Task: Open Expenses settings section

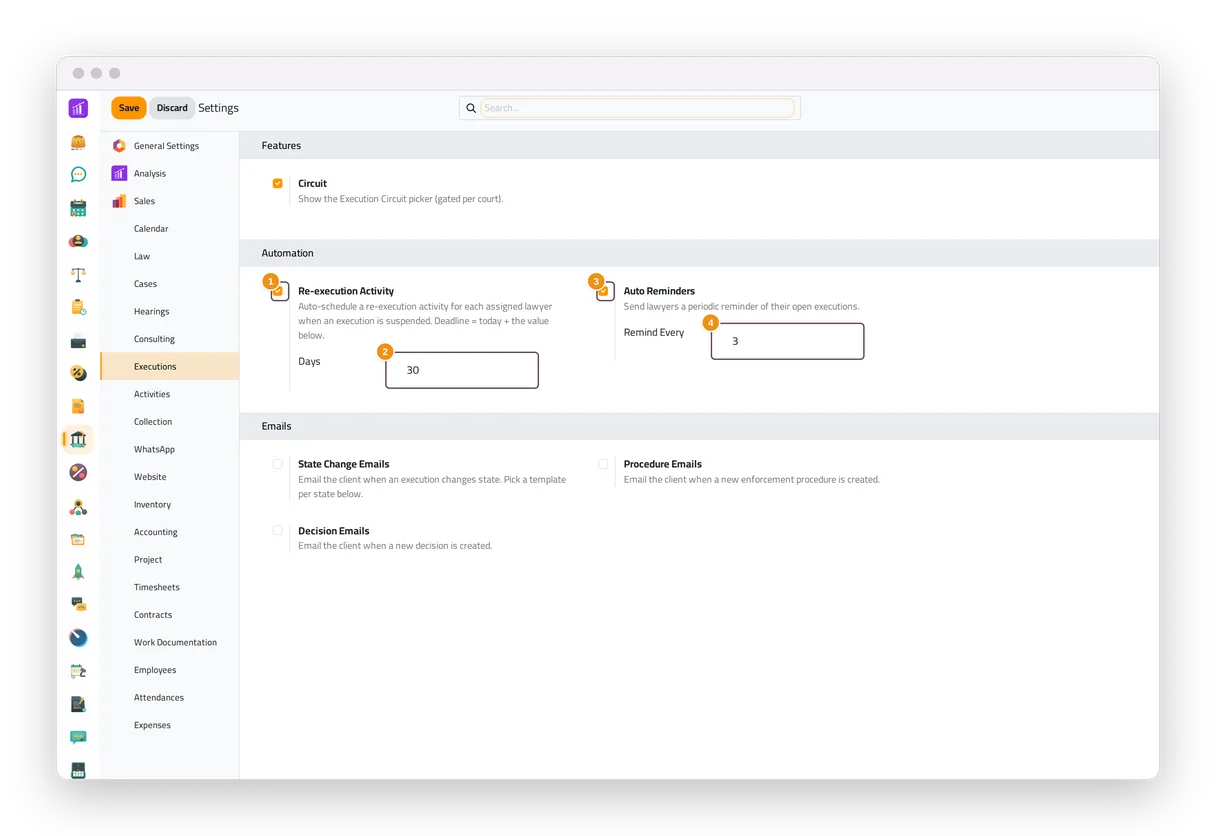Action: (x=170, y=726)
